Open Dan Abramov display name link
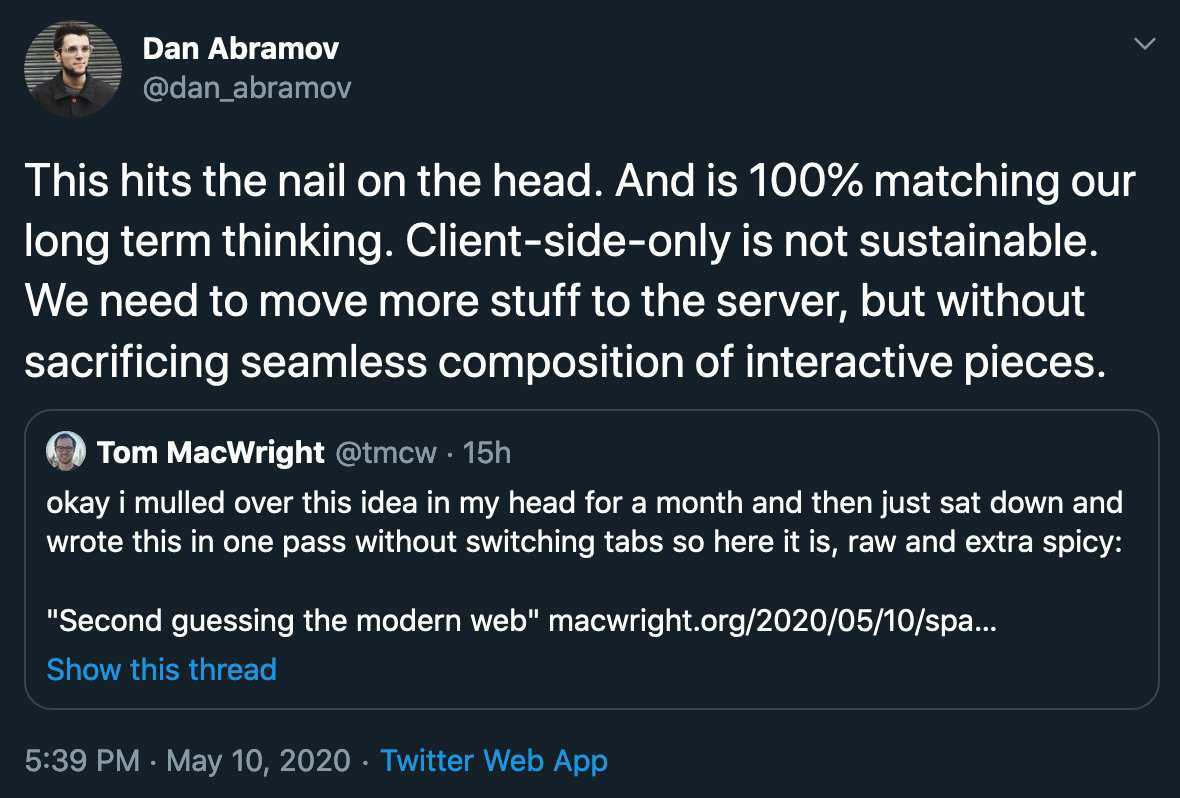The width and height of the screenshot is (1180, 798). (x=240, y=48)
